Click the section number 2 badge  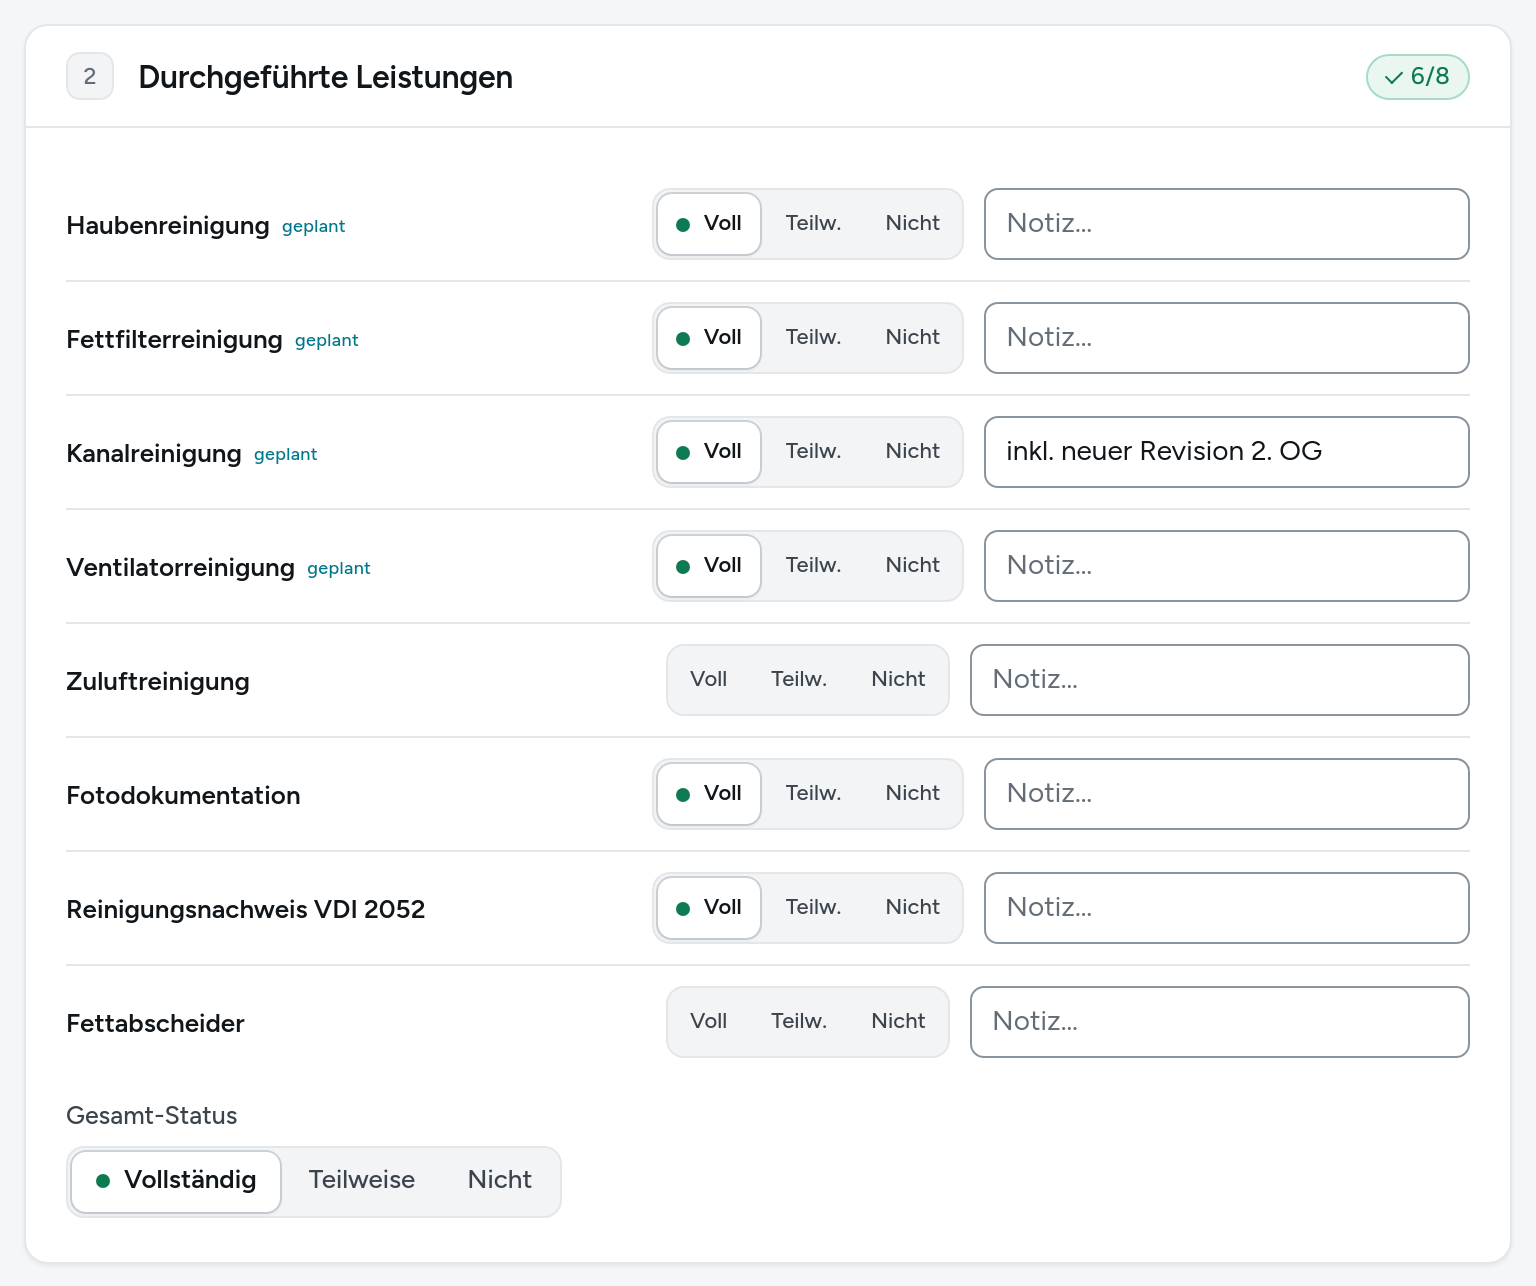point(90,77)
